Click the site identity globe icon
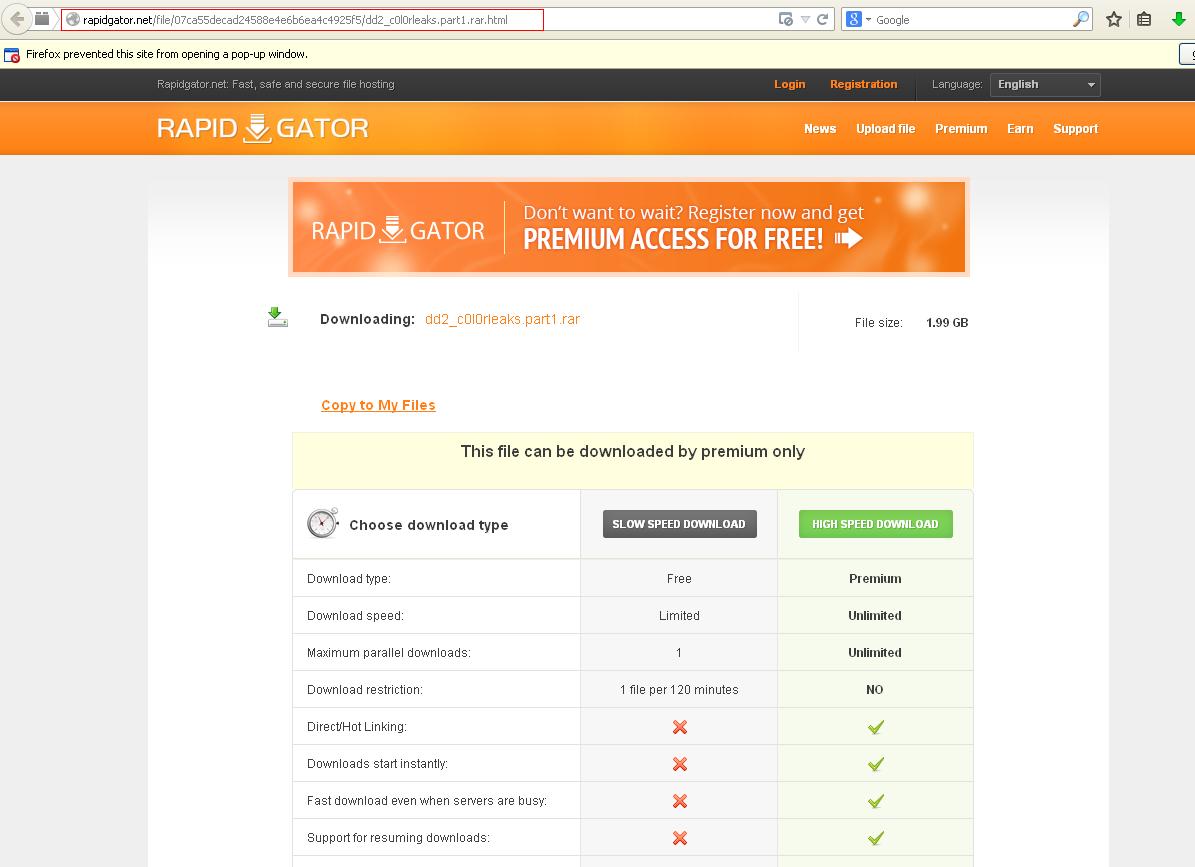 pos(73,20)
